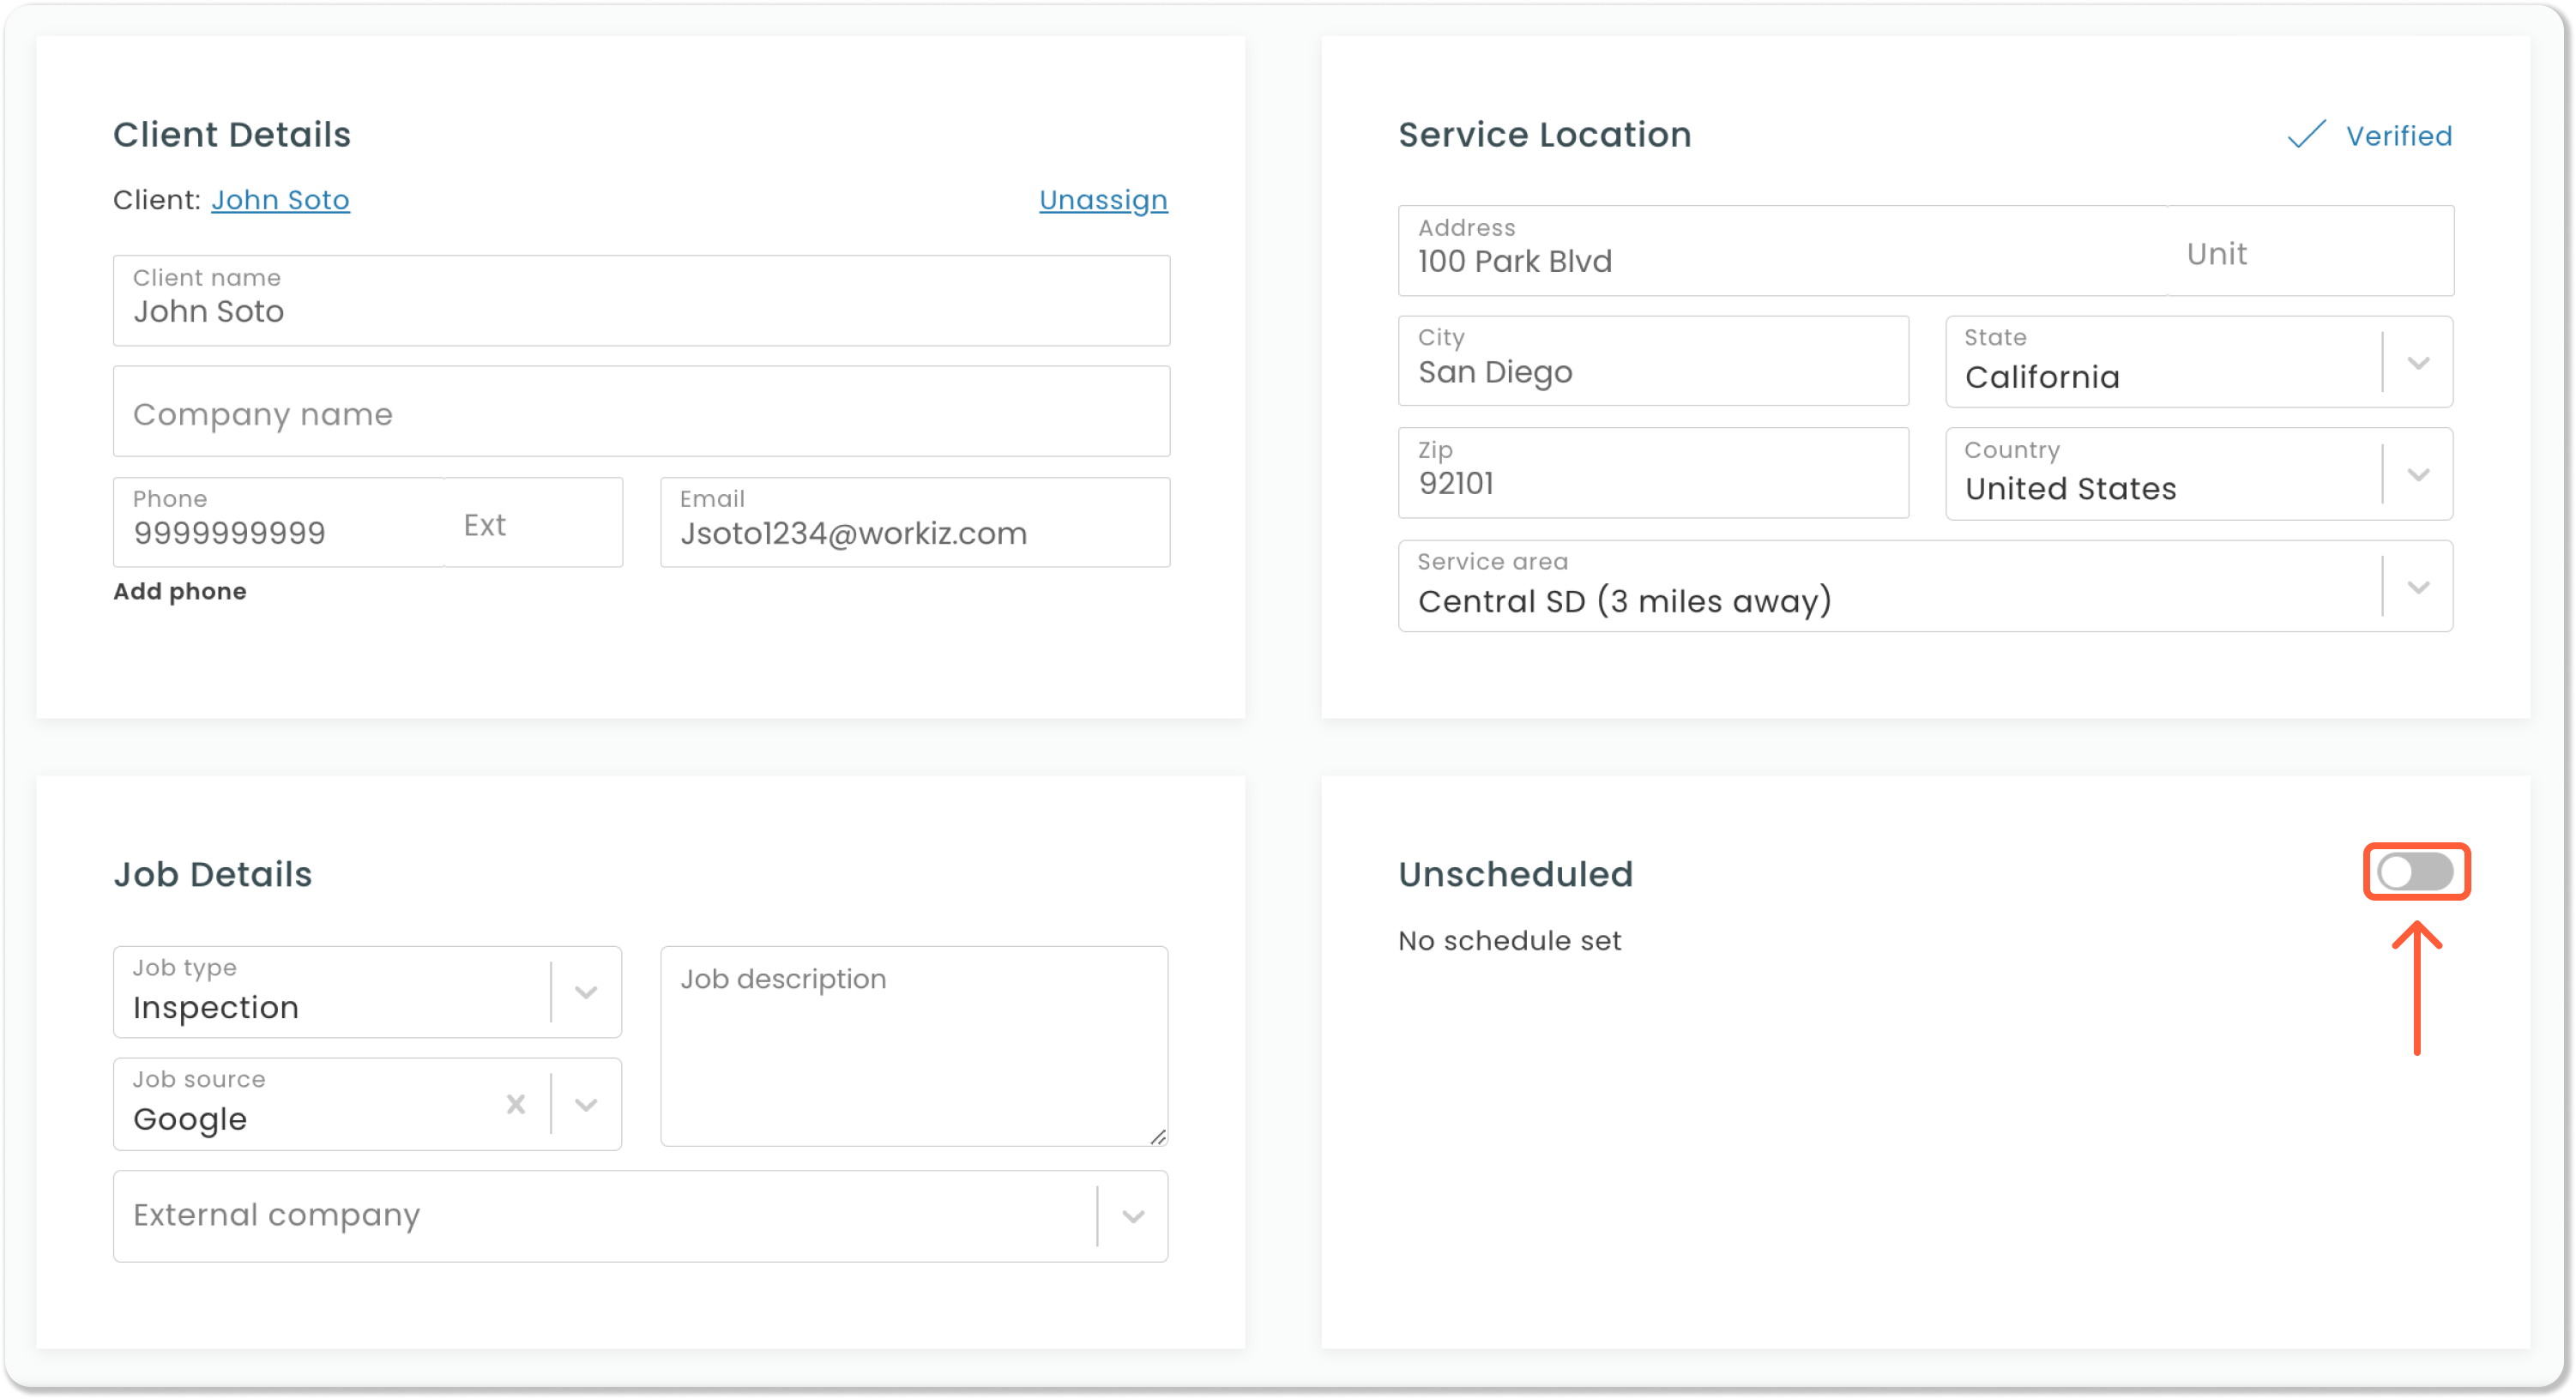Open the State dropdown chevron
This screenshot has height=1399, width=2576.
point(2418,362)
